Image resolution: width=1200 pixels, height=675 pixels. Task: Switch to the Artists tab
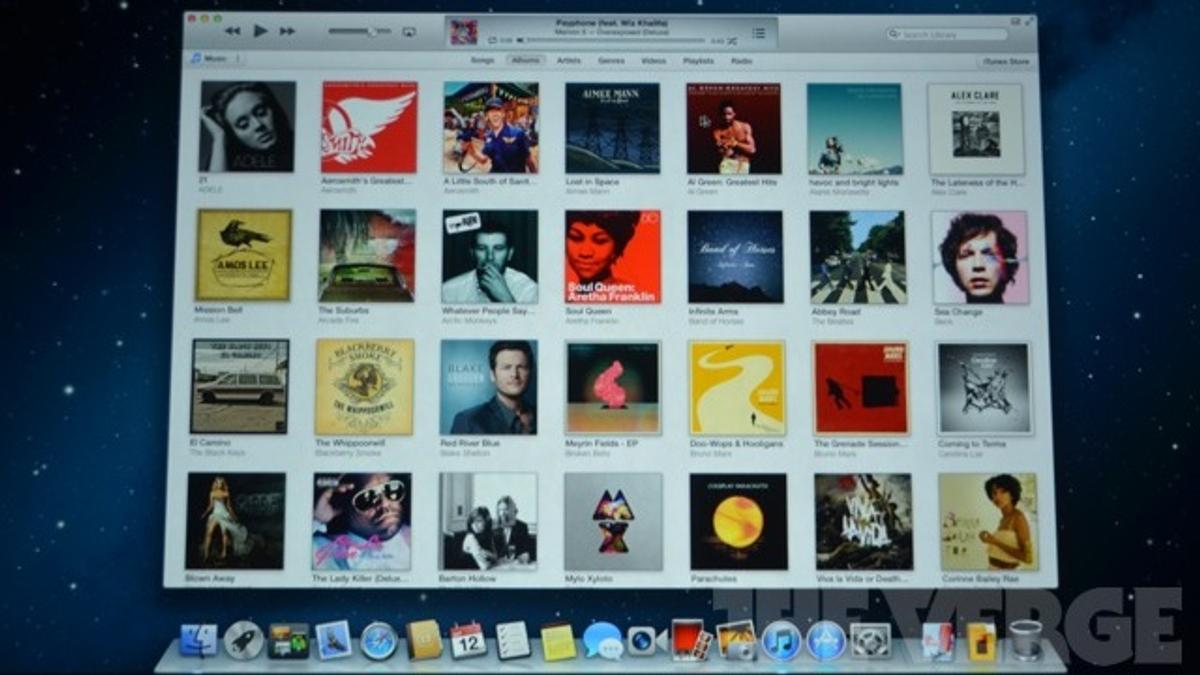tap(569, 61)
